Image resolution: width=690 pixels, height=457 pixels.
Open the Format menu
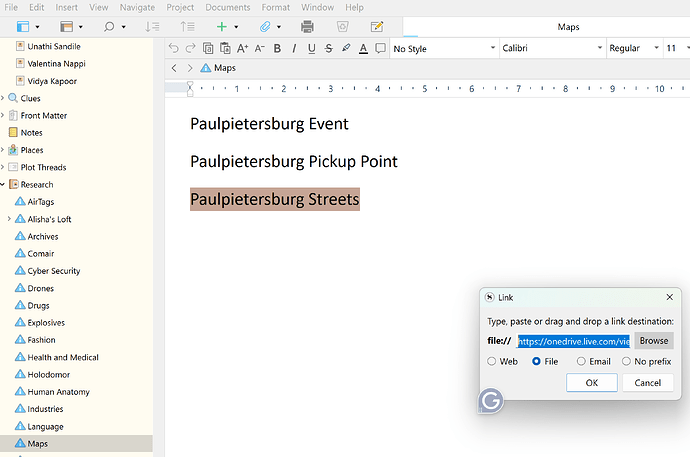point(275,7)
